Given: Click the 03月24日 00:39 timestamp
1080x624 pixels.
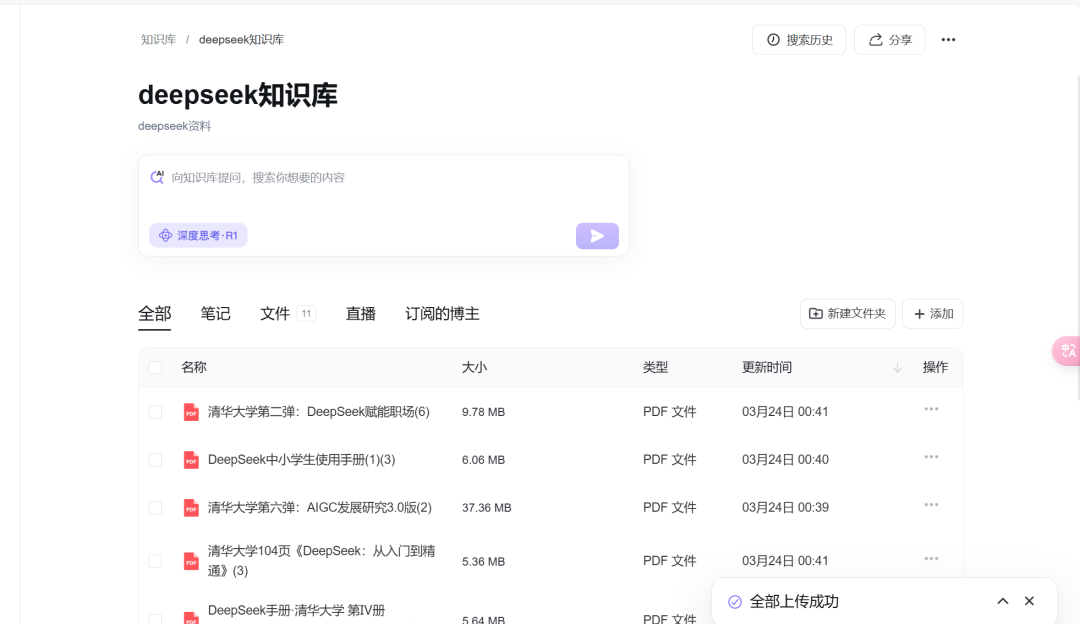Looking at the screenshot, I should point(785,508).
